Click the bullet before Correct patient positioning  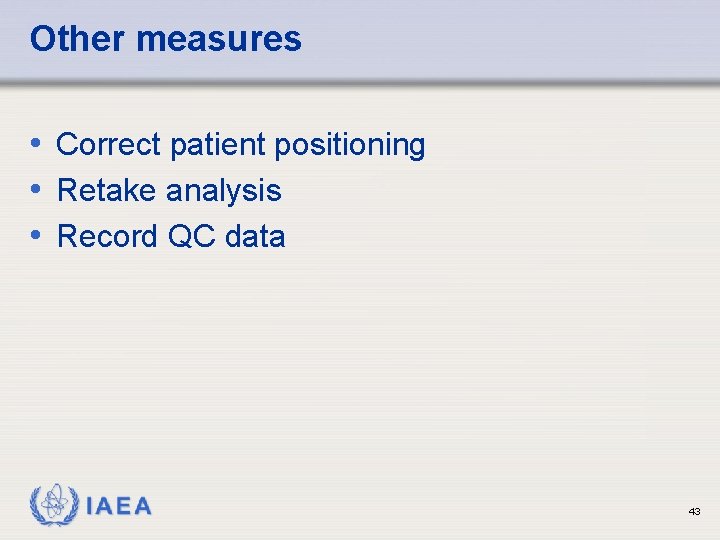click(36, 143)
